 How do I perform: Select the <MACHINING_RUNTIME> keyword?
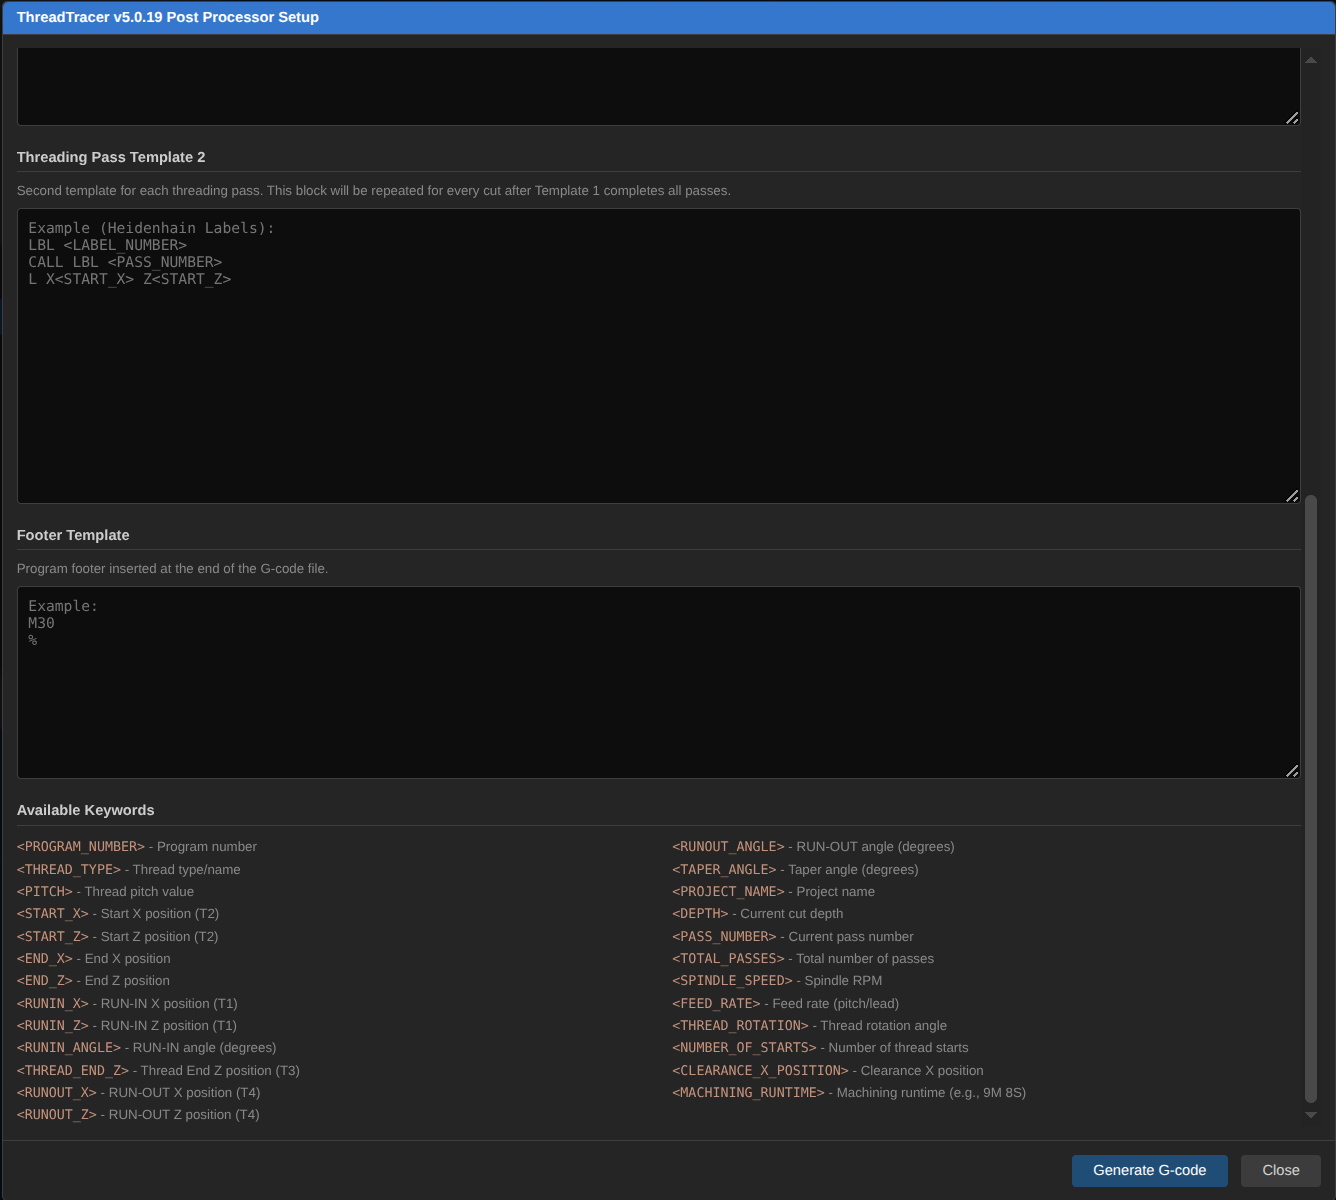(x=749, y=1093)
